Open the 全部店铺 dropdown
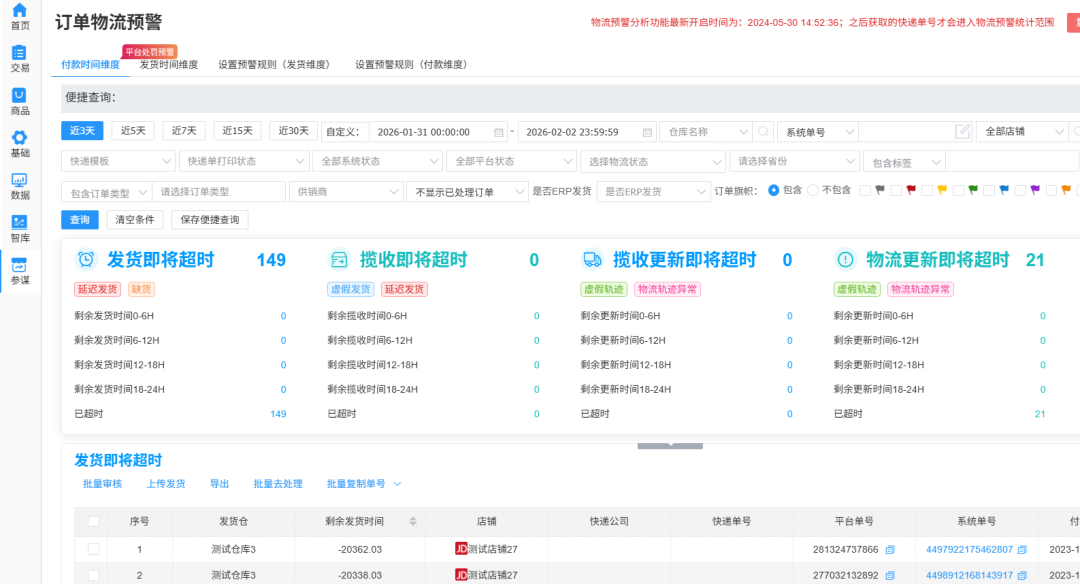 click(1023, 131)
